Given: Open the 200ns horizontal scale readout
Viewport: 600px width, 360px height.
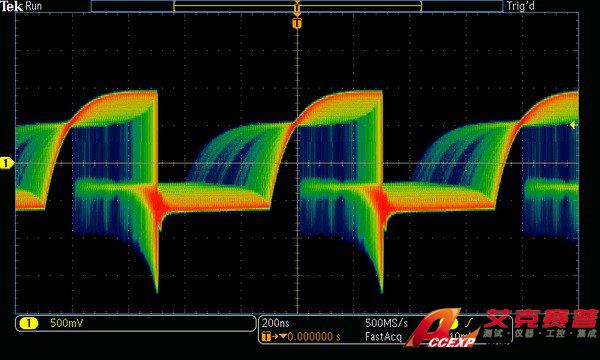Looking at the screenshot, I should click(x=276, y=323).
